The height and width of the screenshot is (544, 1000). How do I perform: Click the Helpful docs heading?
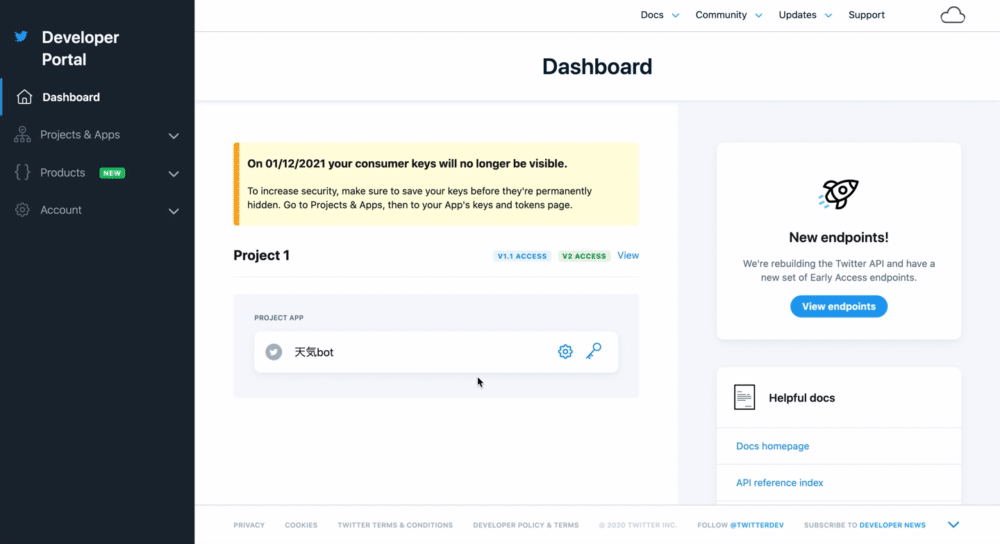(x=802, y=398)
